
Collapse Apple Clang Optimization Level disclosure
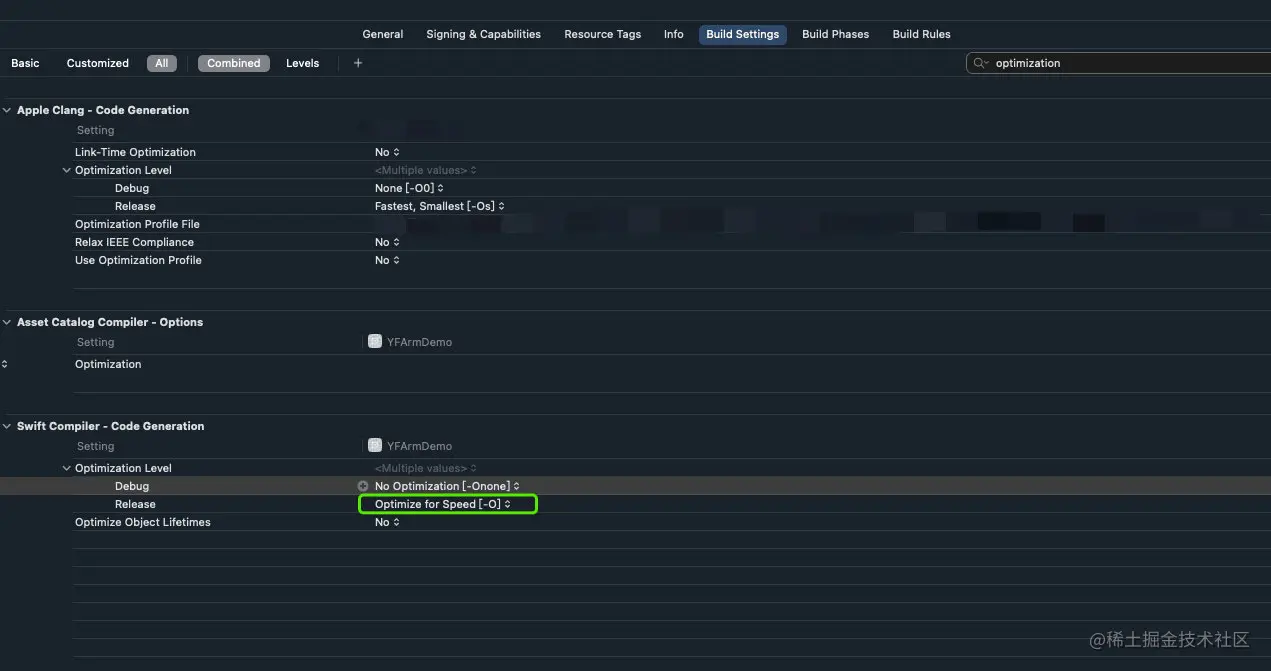click(x=67, y=170)
